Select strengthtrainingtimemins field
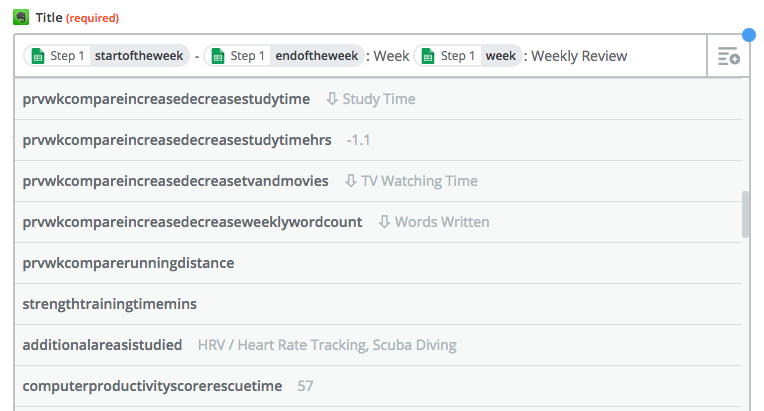The height and width of the screenshot is (411, 764). click(116, 304)
